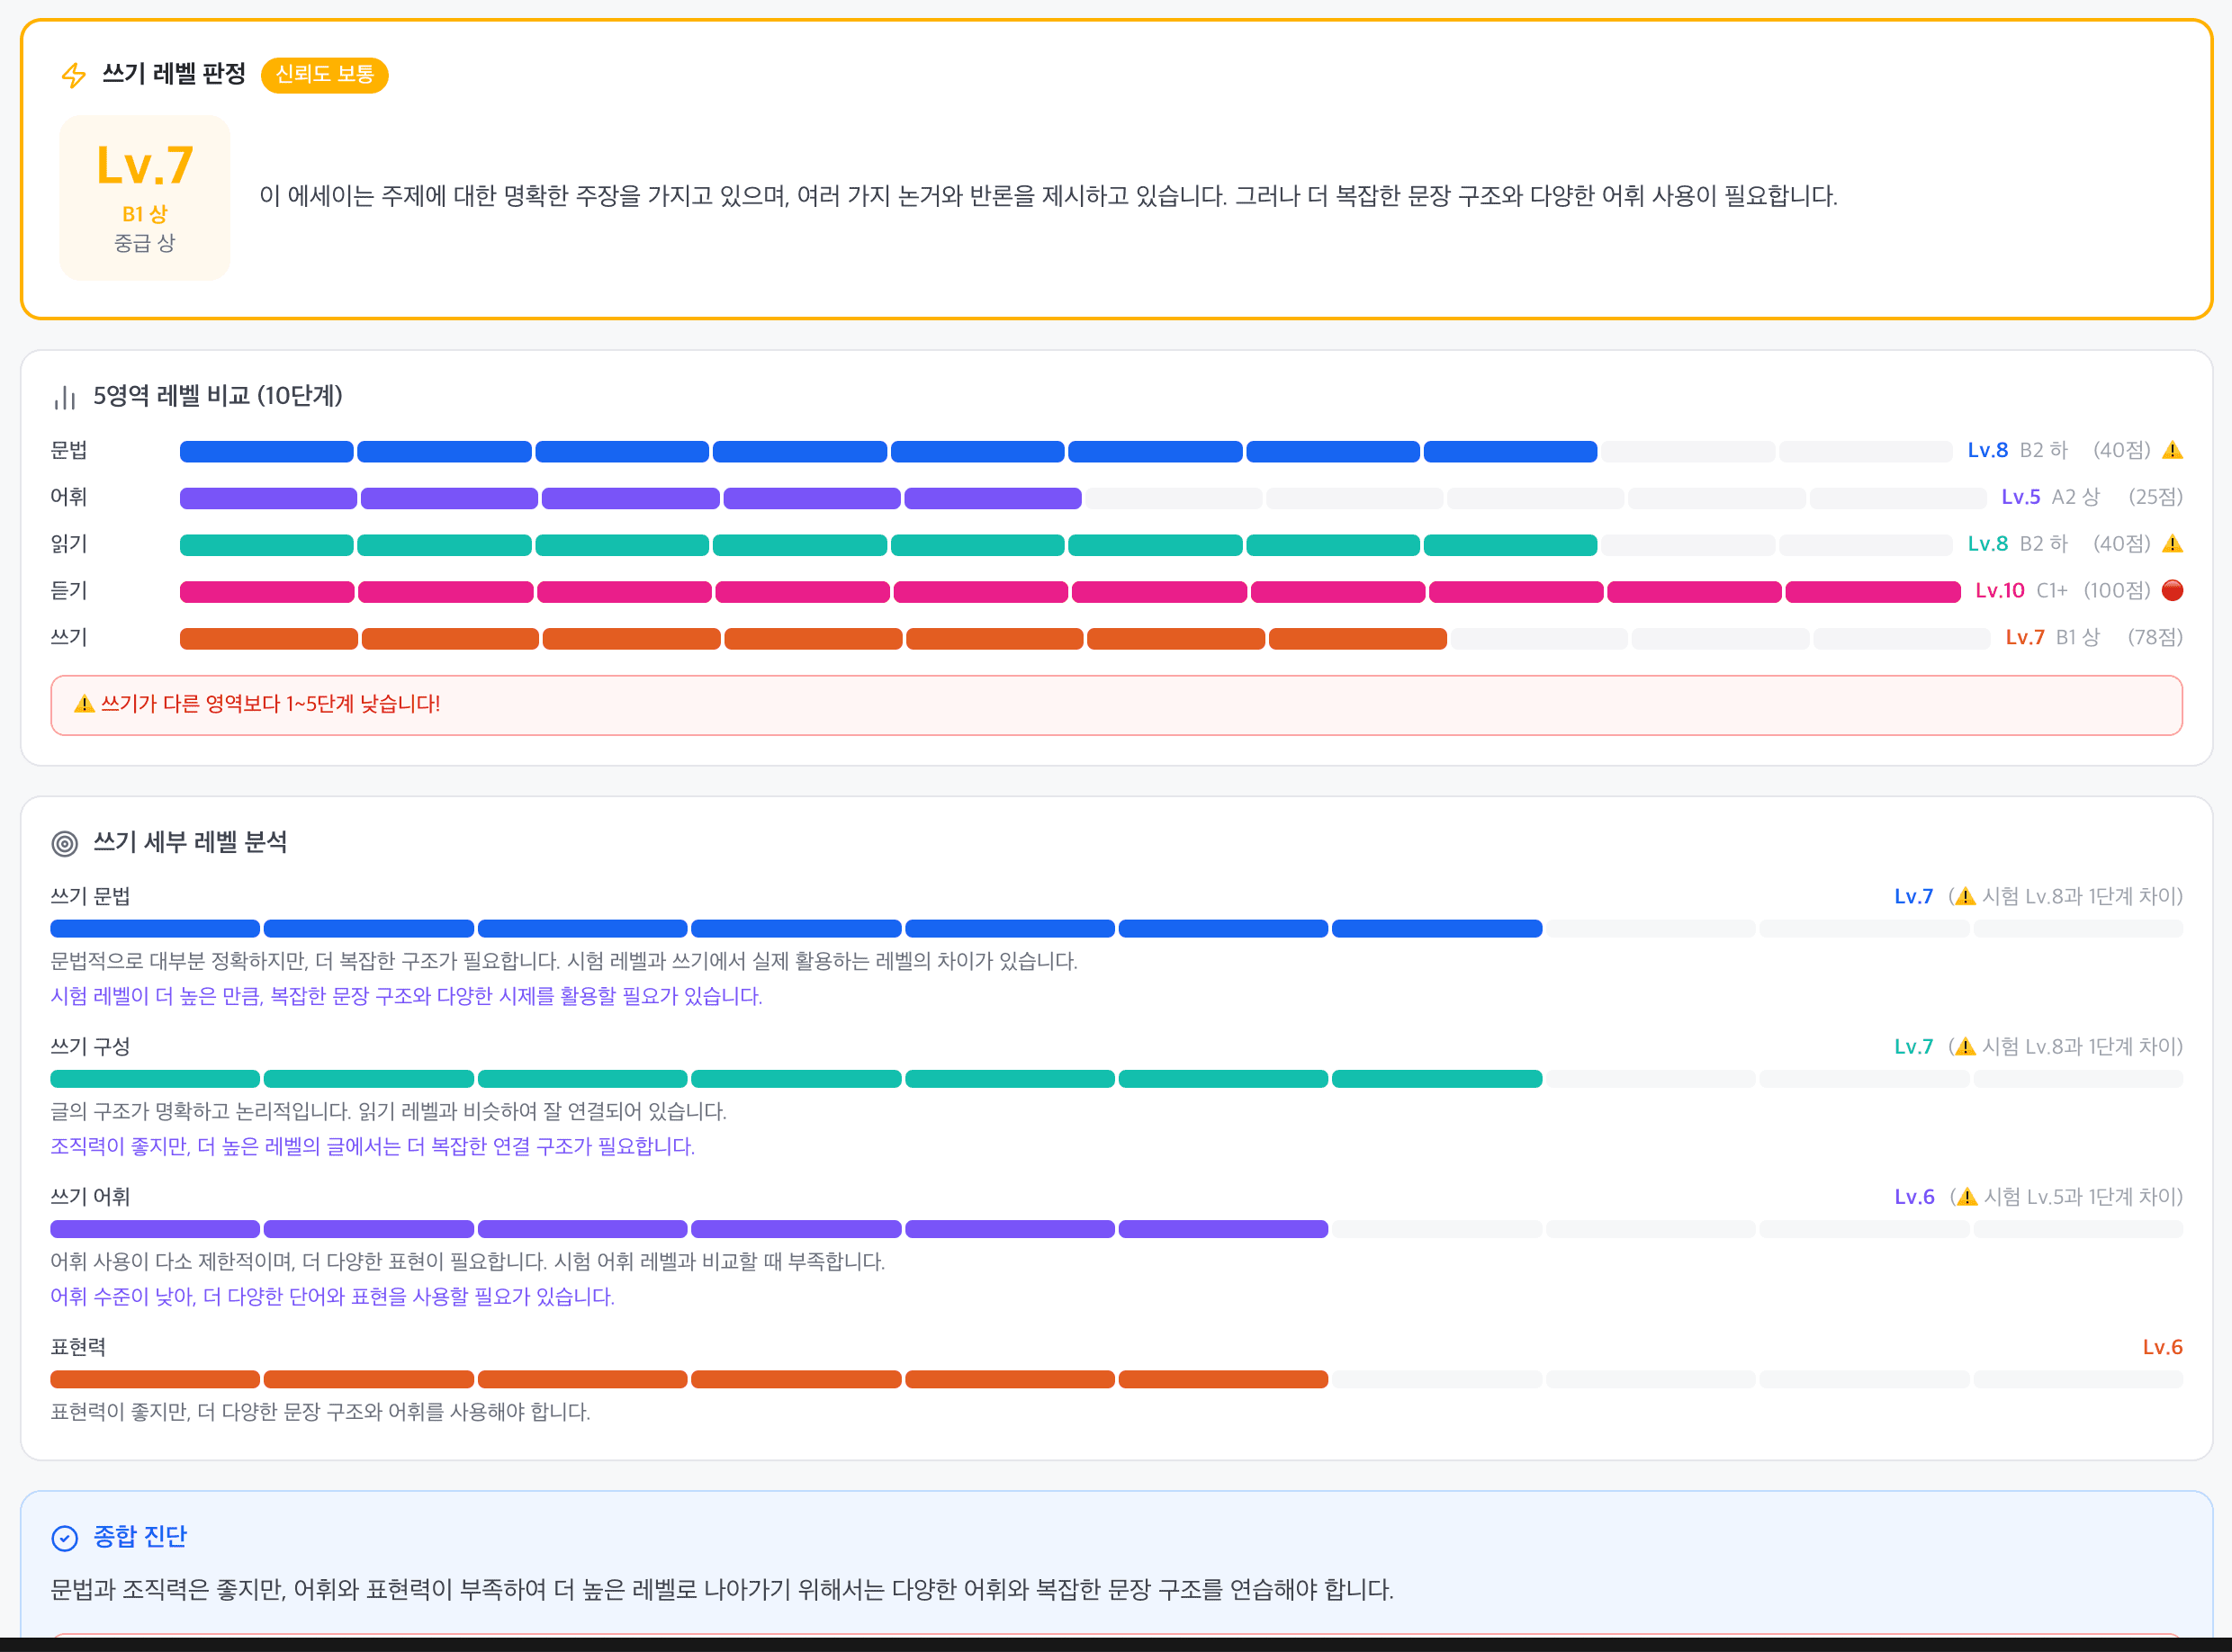This screenshot has width=2232, height=1652.
Task: Click the warning triangle in the 문법 comparison row
Action: click(x=2172, y=450)
